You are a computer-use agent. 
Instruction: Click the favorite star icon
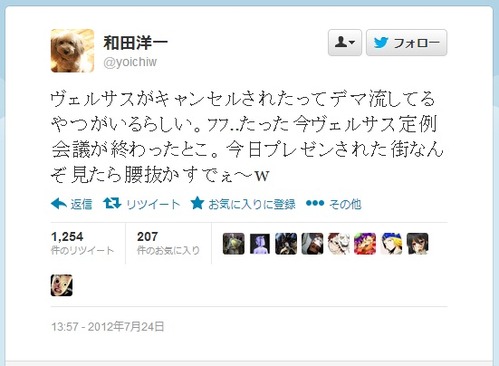pos(197,203)
